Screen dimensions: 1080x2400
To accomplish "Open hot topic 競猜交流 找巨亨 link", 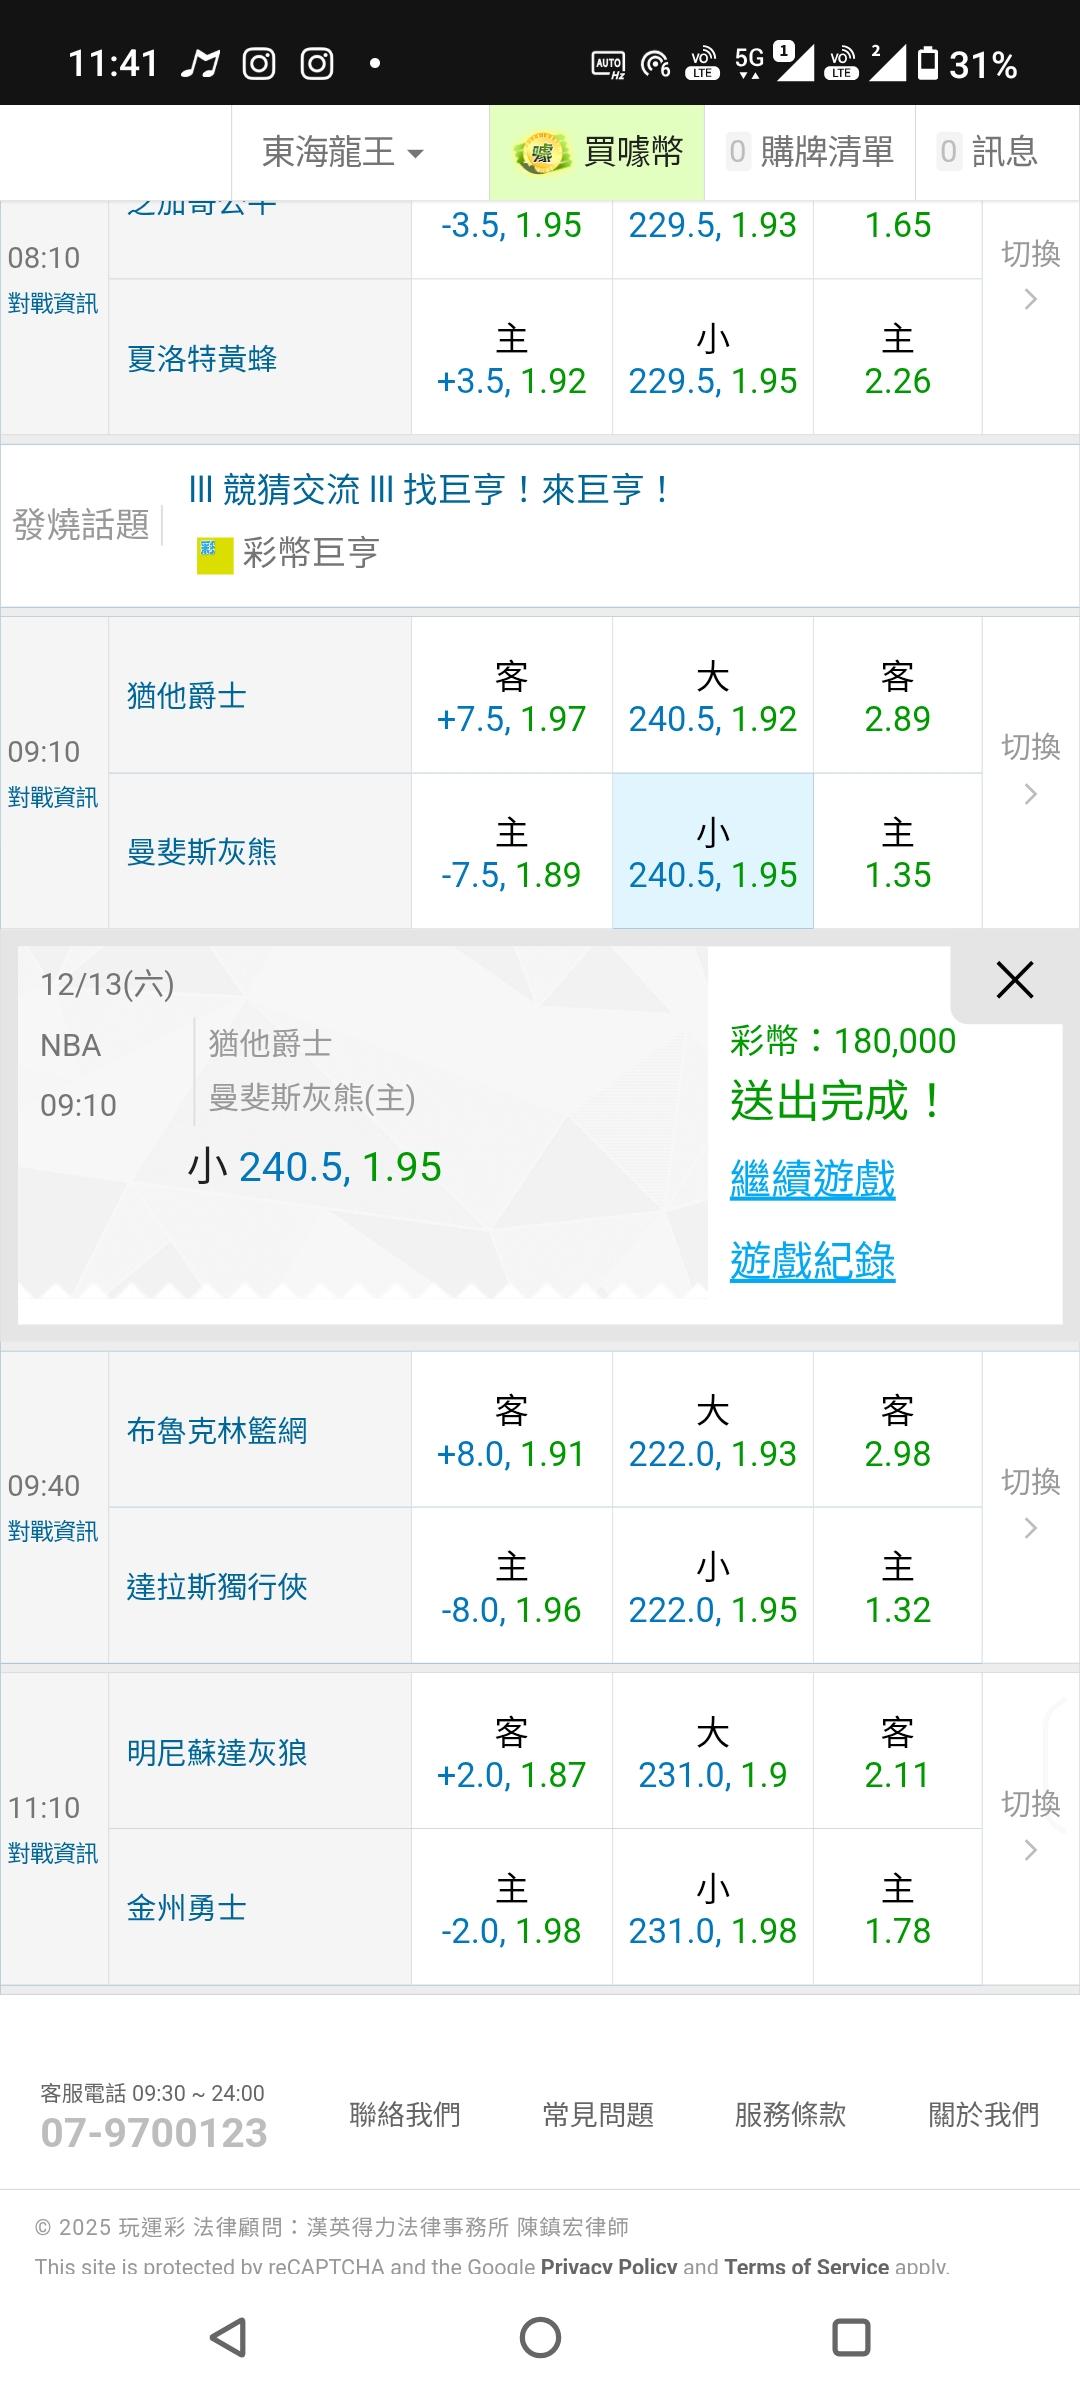I will (430, 490).
